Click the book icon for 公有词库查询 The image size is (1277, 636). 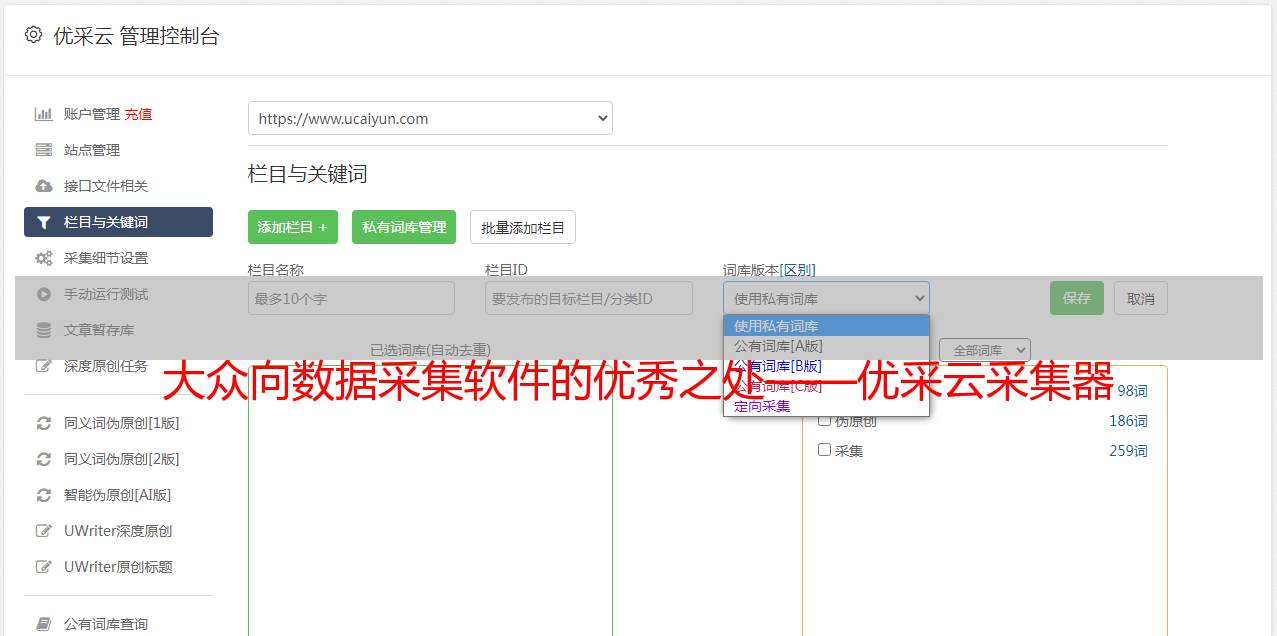pos(44,624)
